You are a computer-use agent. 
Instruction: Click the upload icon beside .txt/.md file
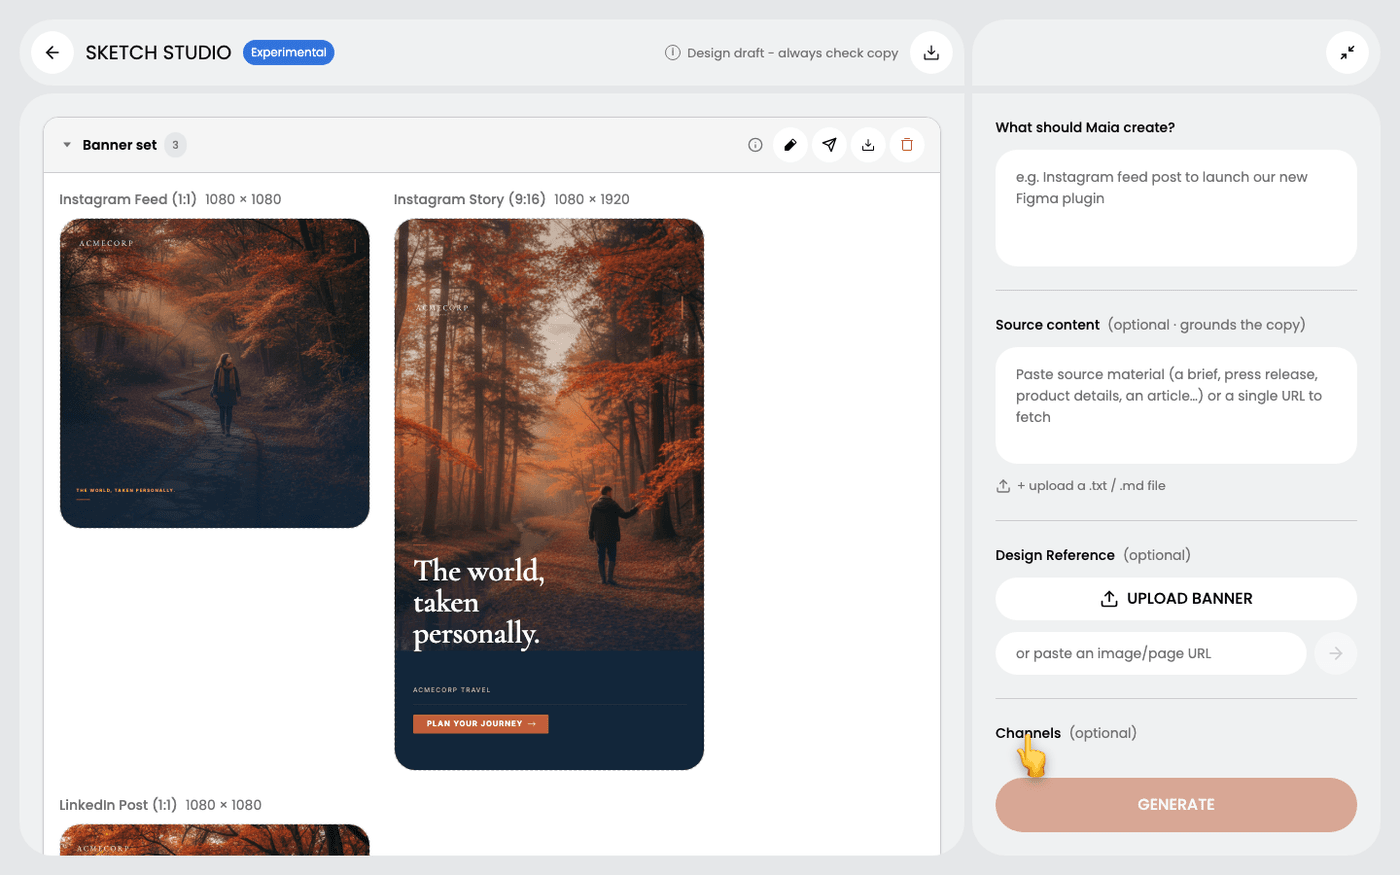1003,486
